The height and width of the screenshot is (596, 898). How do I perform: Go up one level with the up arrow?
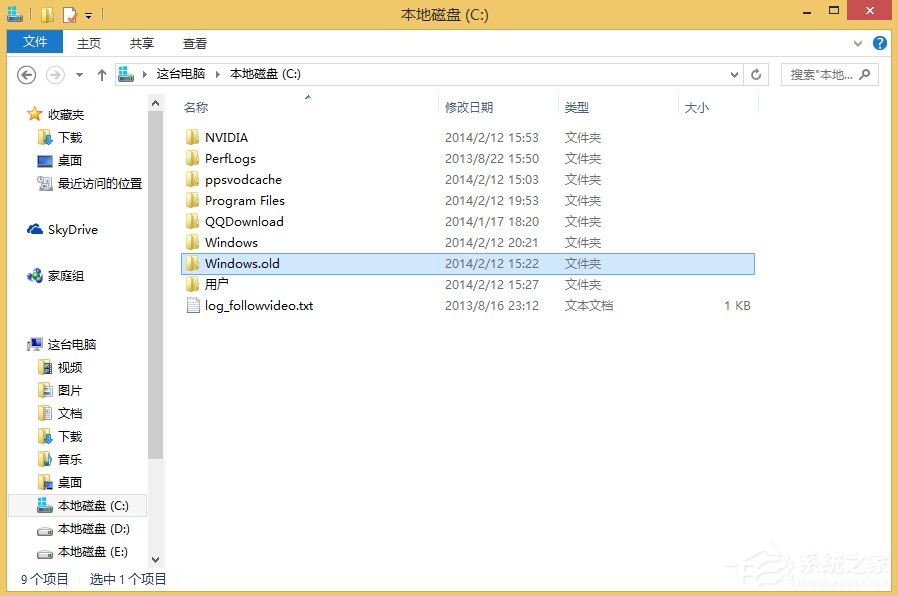point(101,73)
